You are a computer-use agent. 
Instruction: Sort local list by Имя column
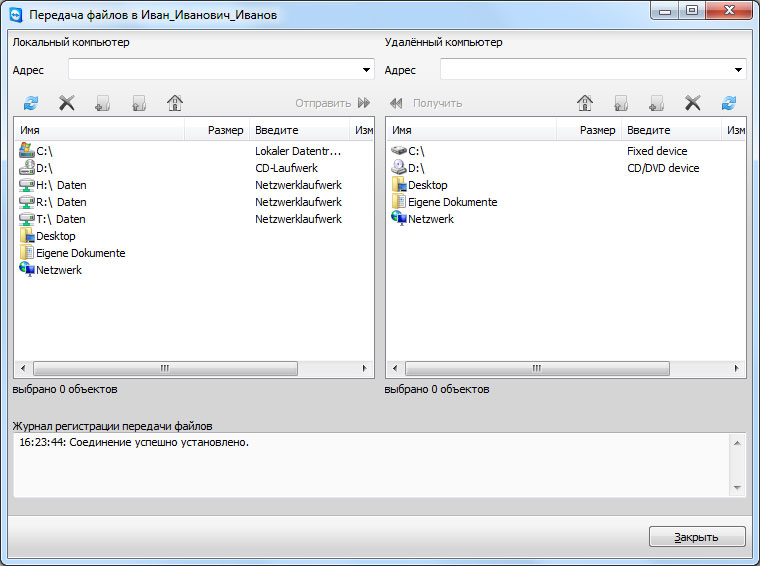99,130
